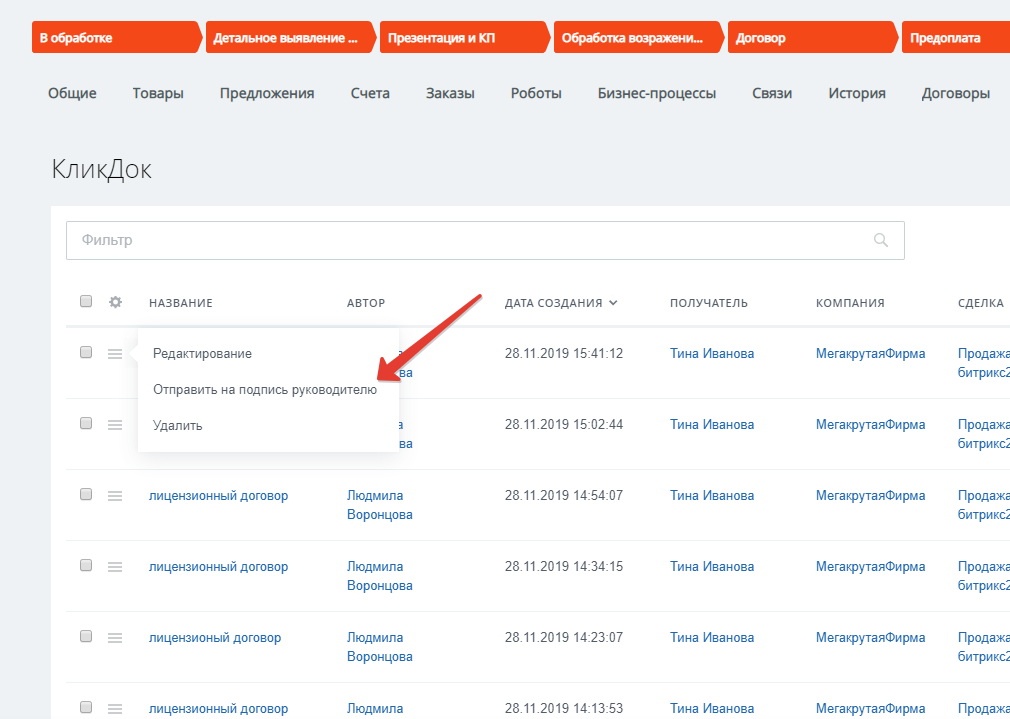Open Тина Иванова recipient link in first row

712,353
